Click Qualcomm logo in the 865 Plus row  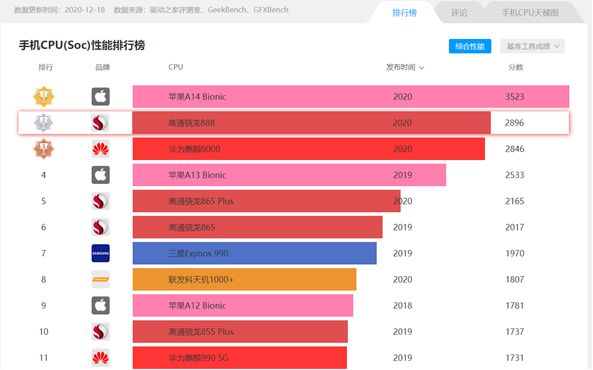pyautogui.click(x=101, y=201)
